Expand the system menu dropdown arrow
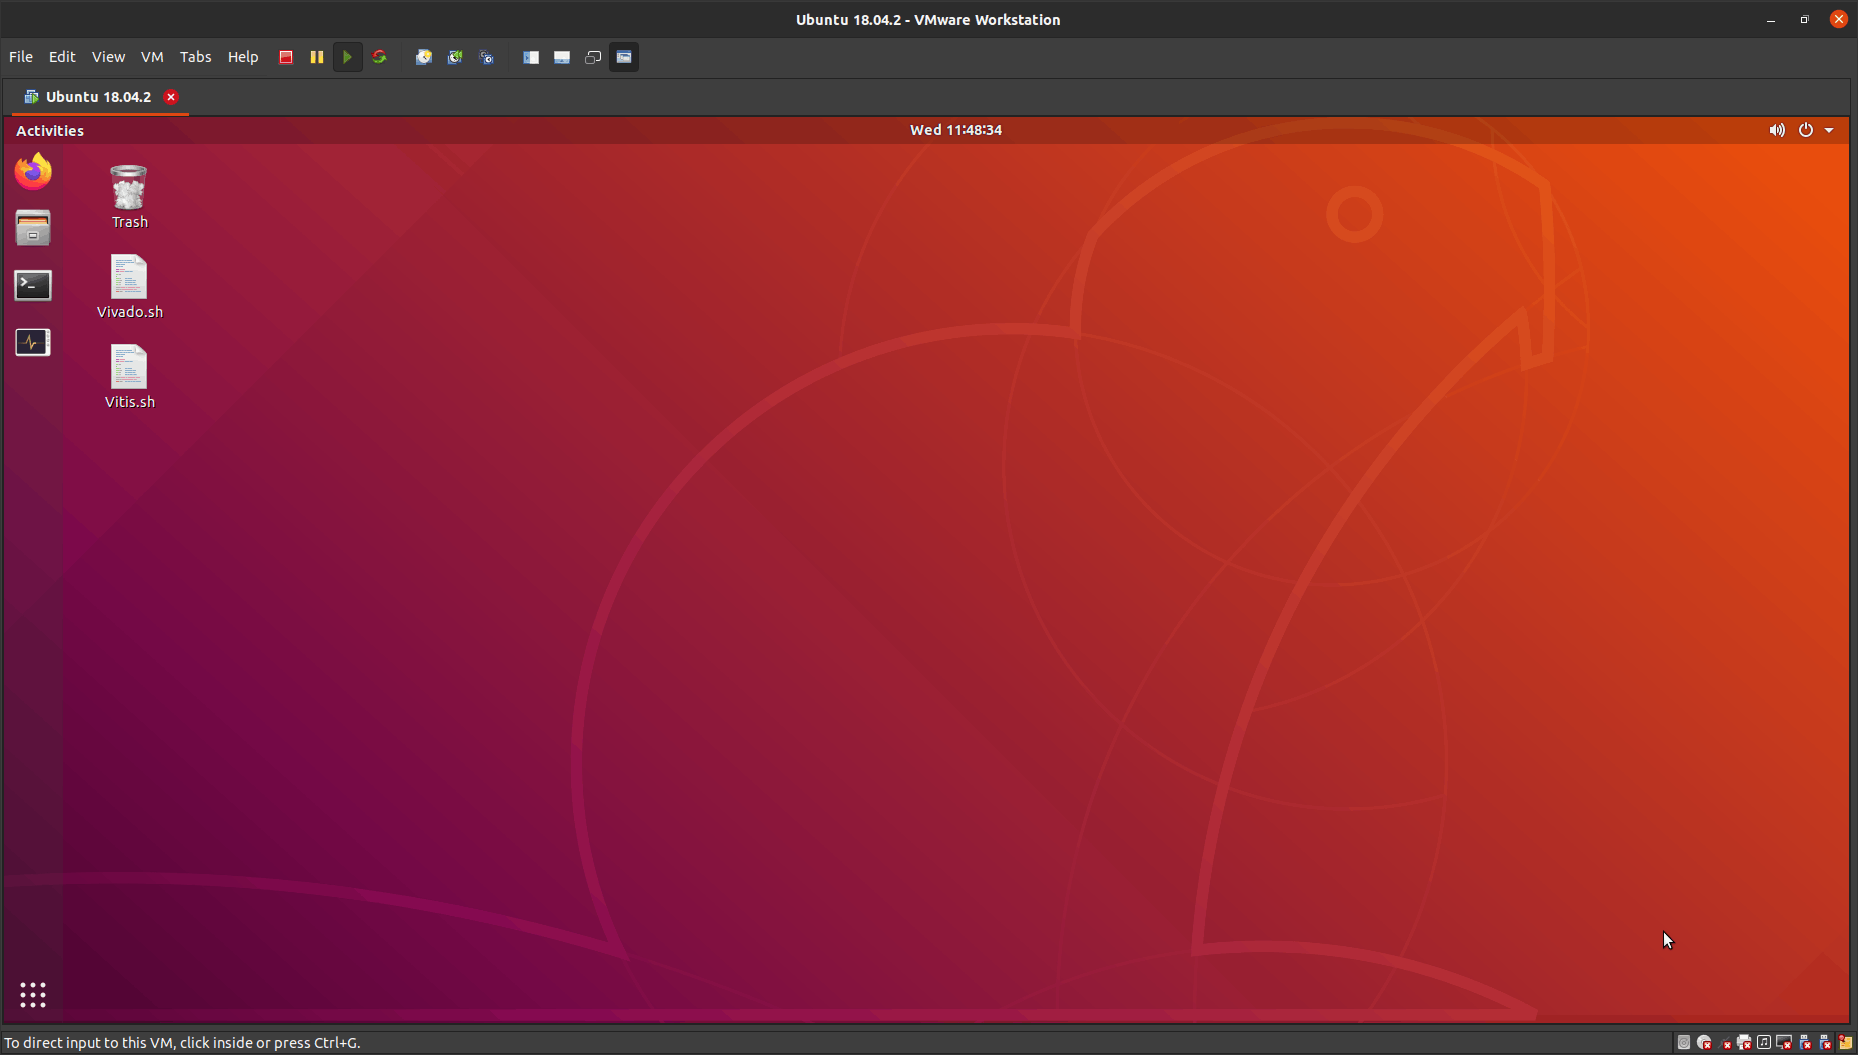 point(1829,130)
